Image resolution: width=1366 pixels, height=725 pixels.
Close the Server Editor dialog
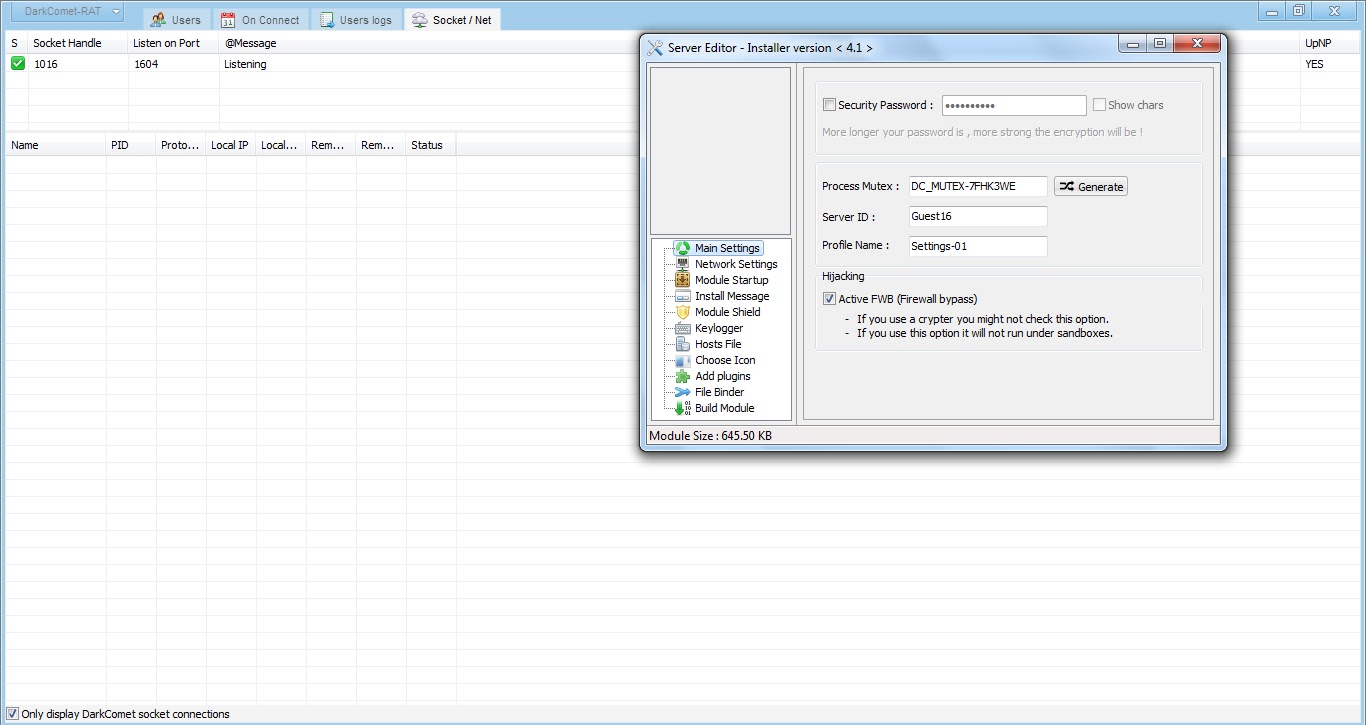1196,44
